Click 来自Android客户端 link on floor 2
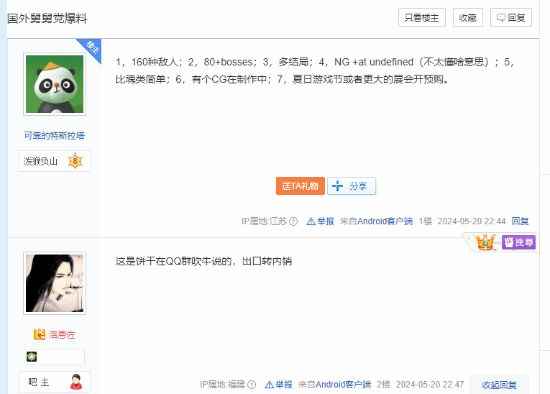This screenshot has width=550, height=394. click(335, 385)
